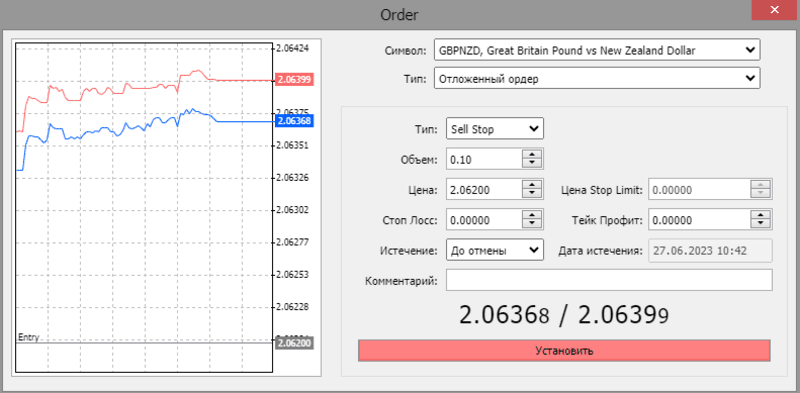Click the 2.06302 axis price label
This screenshot has height=393, width=800.
point(293,210)
